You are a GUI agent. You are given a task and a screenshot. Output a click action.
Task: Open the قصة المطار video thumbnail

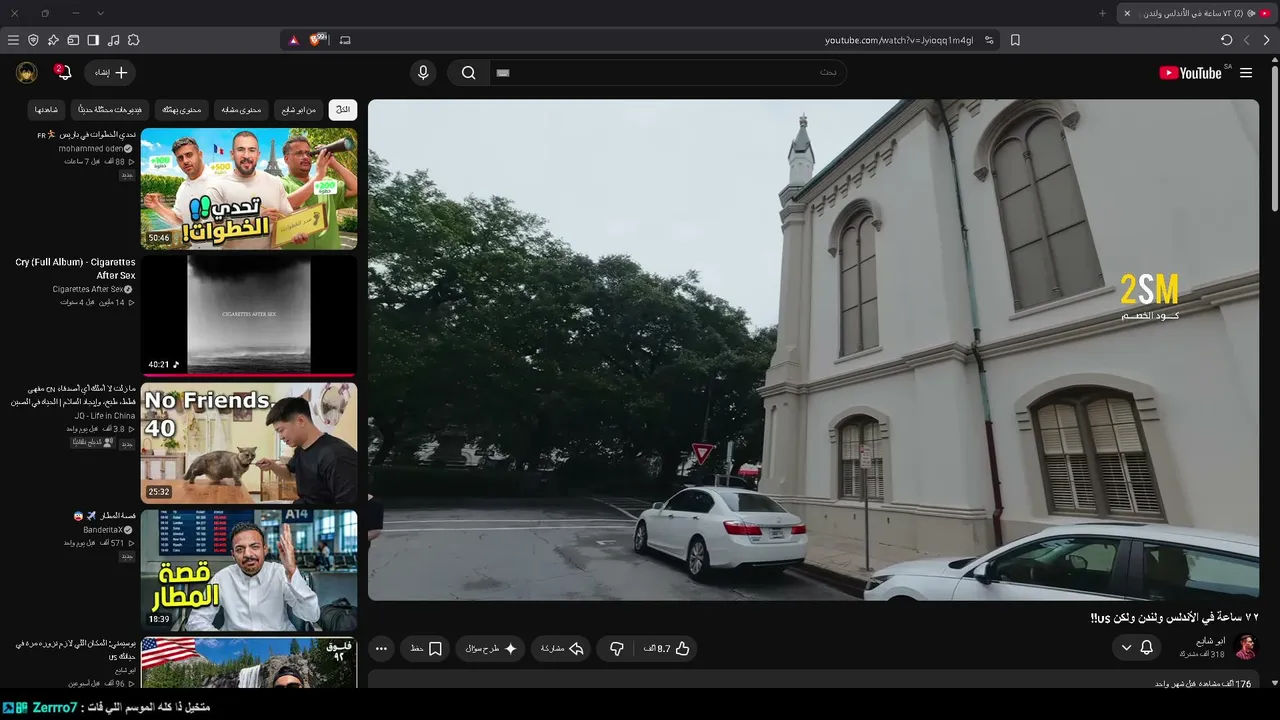point(249,570)
